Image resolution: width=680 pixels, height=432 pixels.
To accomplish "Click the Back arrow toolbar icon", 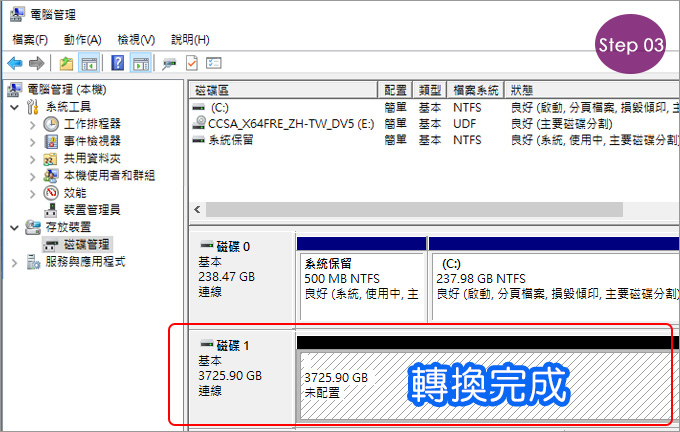I will pos(15,63).
